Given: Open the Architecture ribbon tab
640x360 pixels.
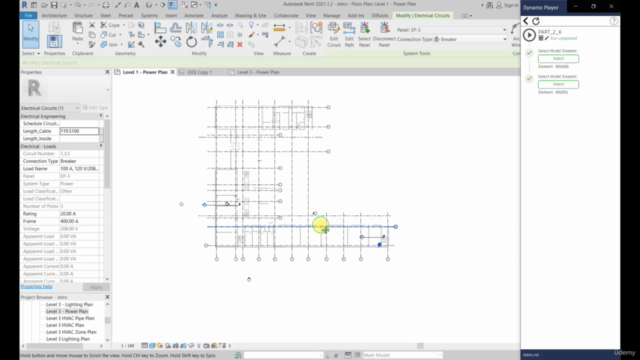Looking at the screenshot, I should pyautogui.click(x=54, y=16).
